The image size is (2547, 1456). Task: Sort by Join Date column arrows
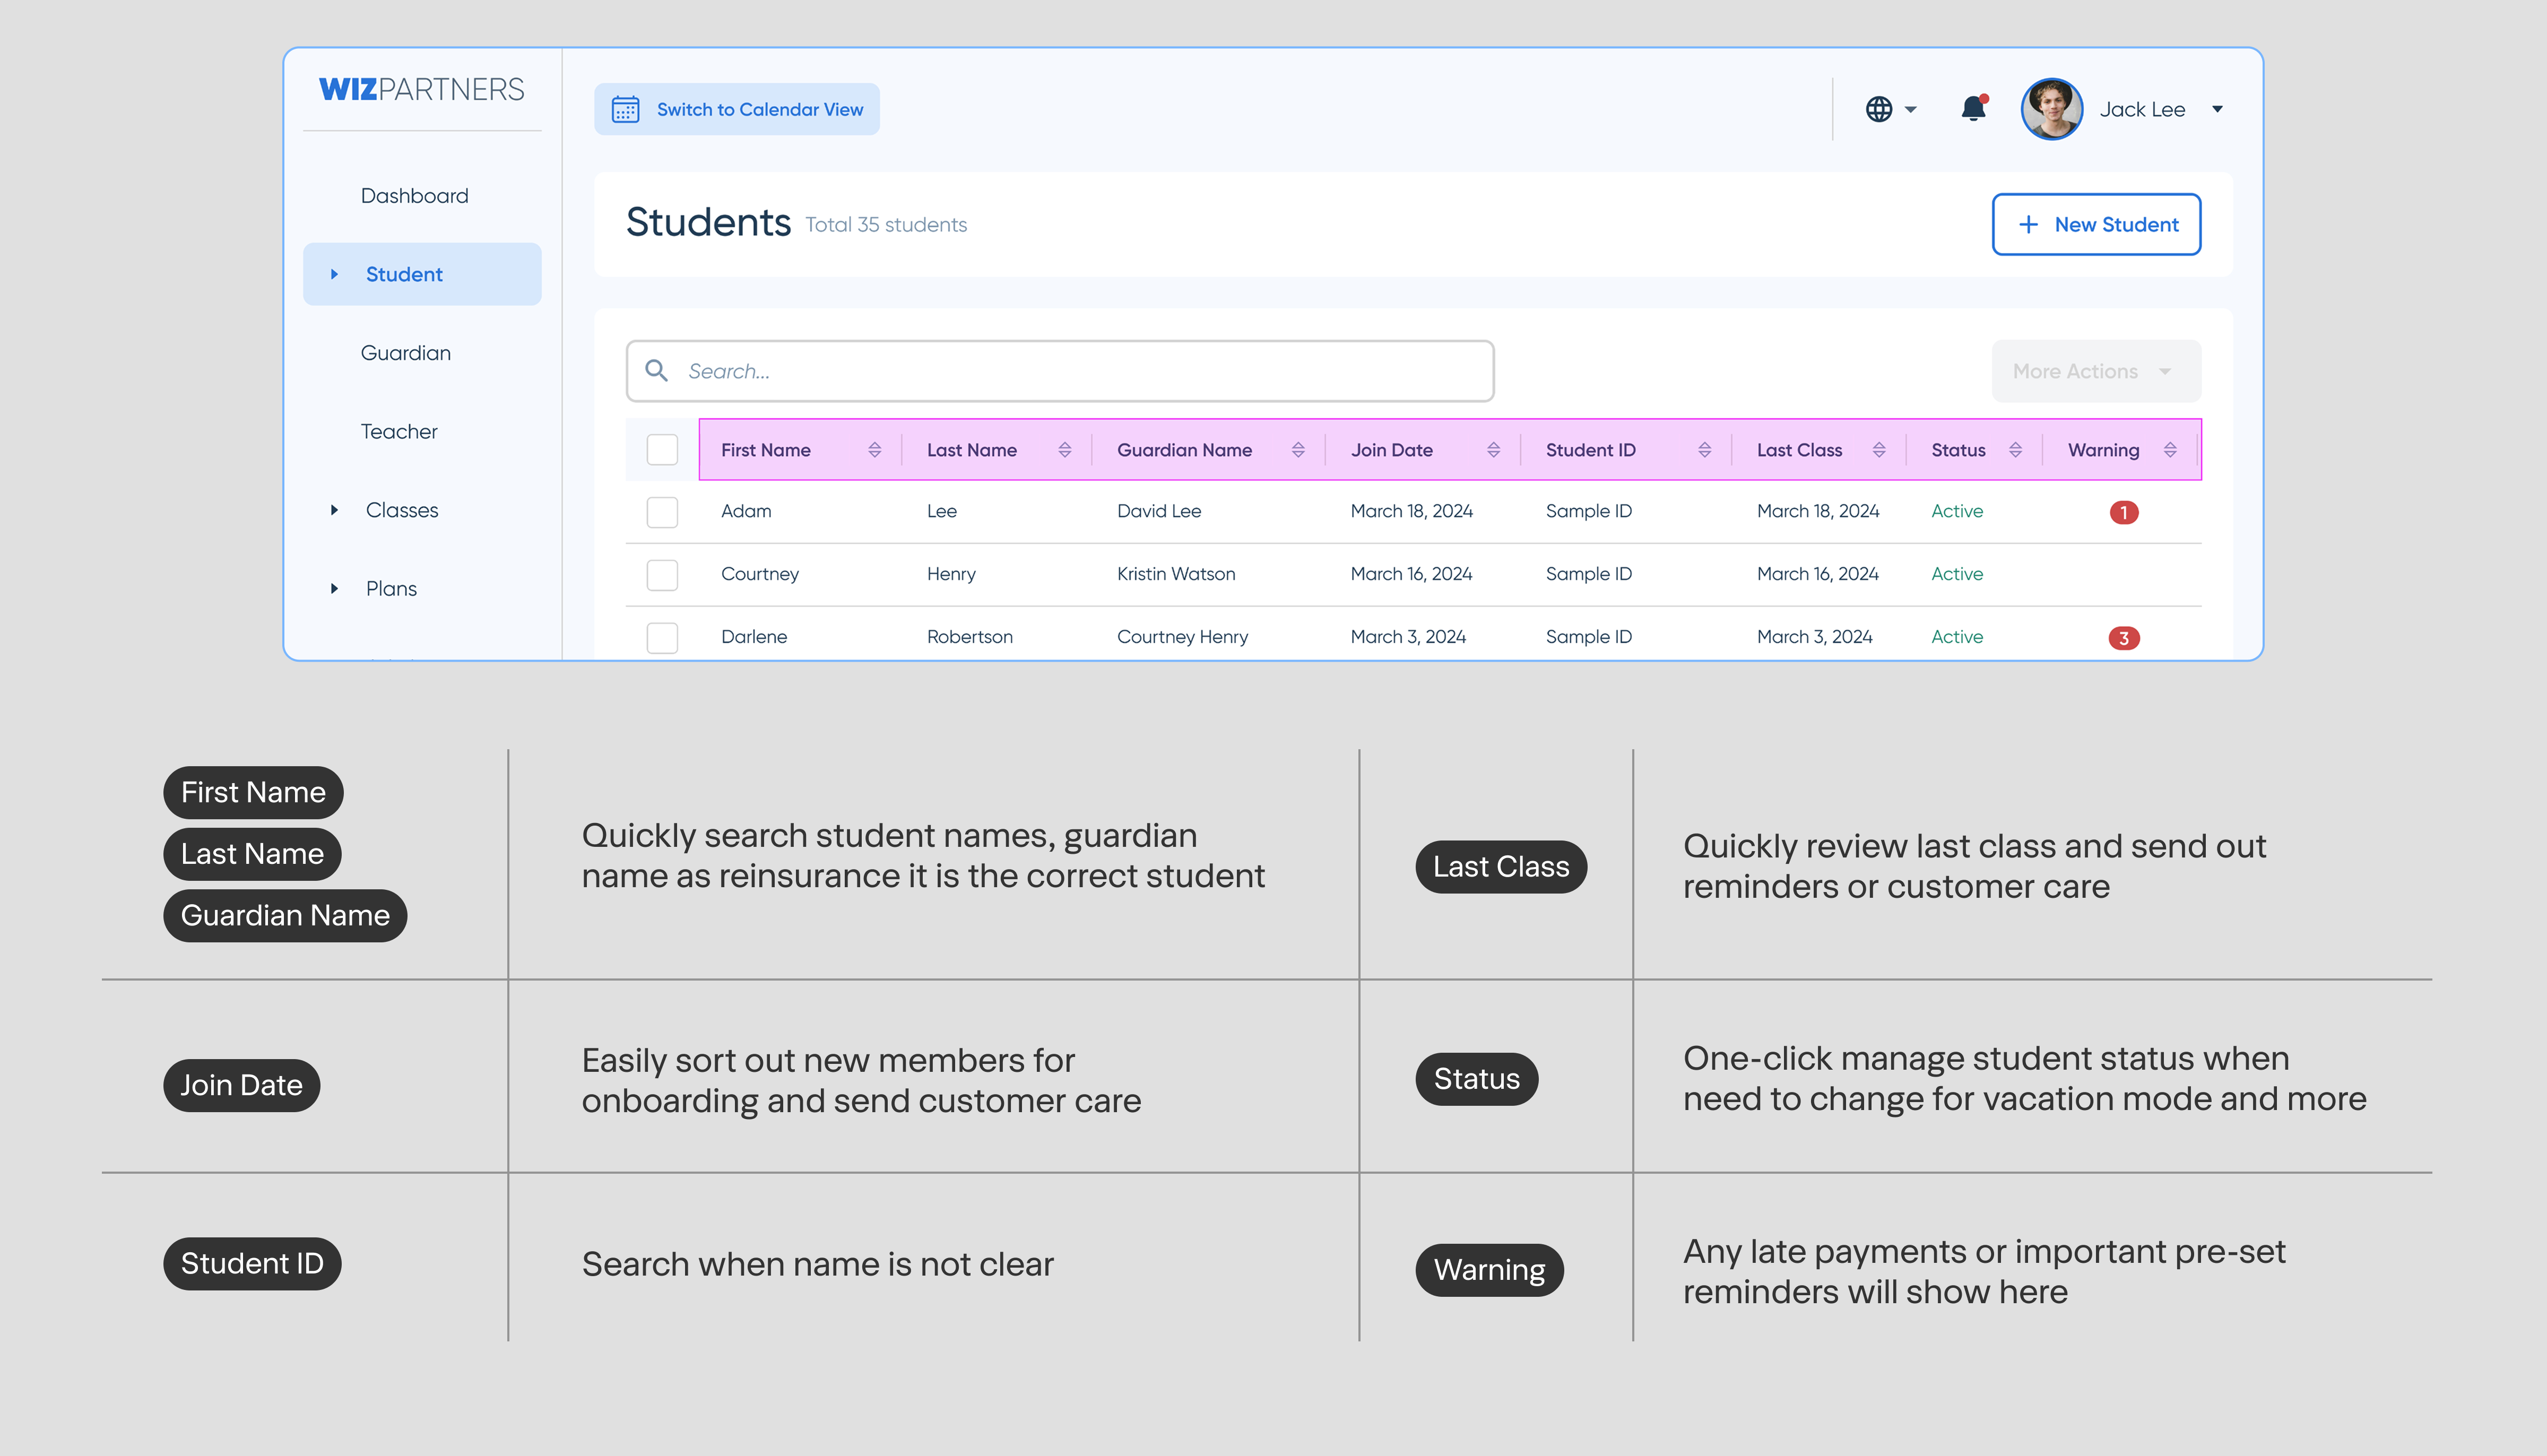(1493, 450)
